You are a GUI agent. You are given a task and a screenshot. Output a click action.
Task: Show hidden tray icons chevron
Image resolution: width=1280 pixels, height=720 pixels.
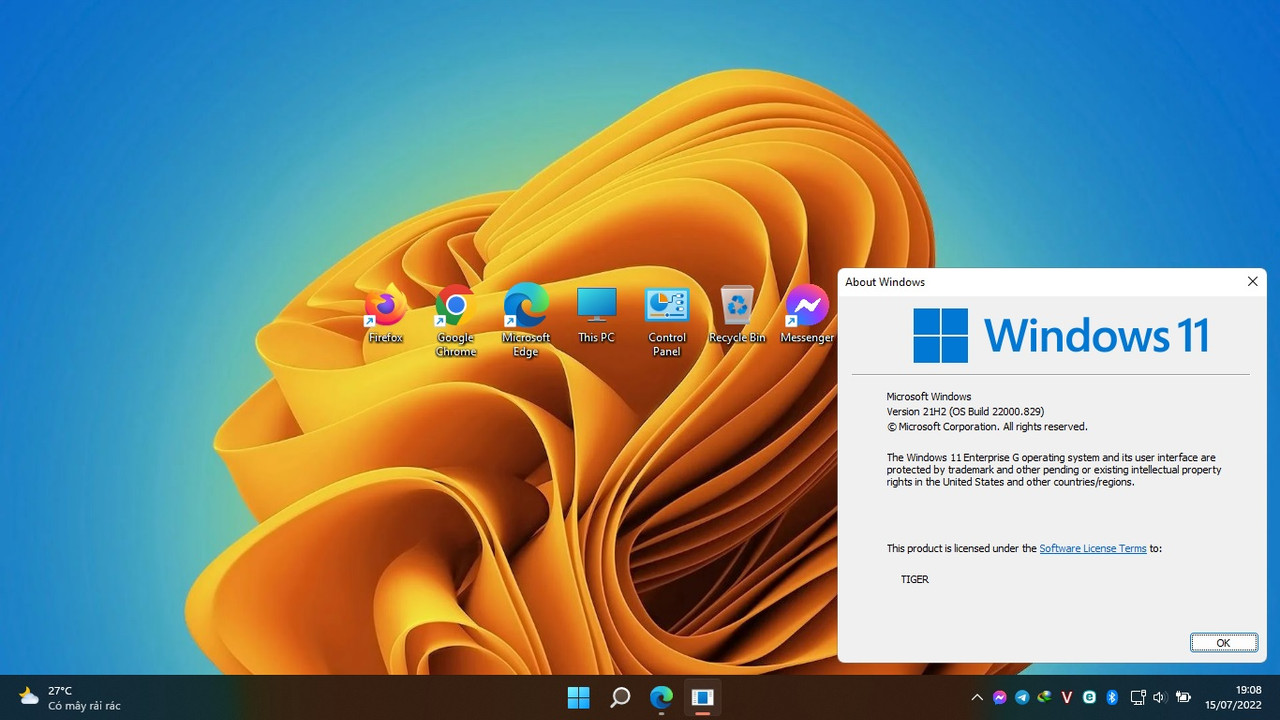point(977,697)
